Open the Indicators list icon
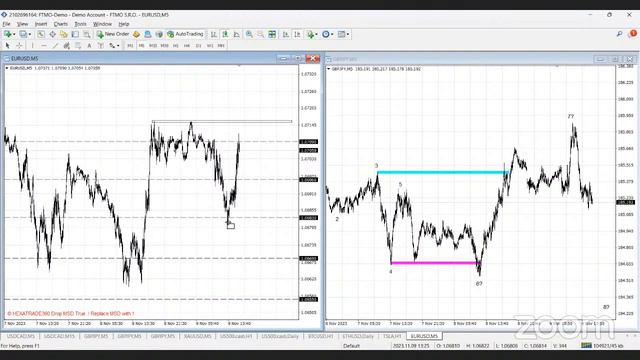 311,34
